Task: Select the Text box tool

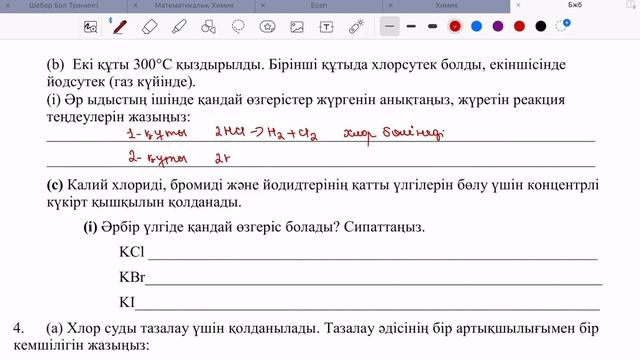Action: point(326,27)
